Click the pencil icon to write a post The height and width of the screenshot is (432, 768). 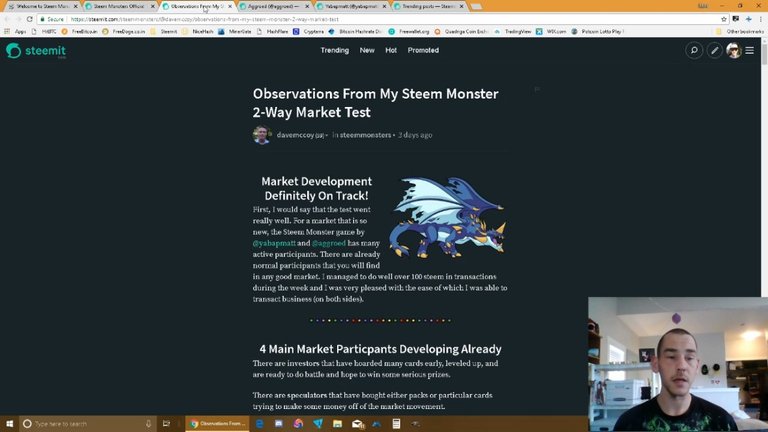coord(715,50)
